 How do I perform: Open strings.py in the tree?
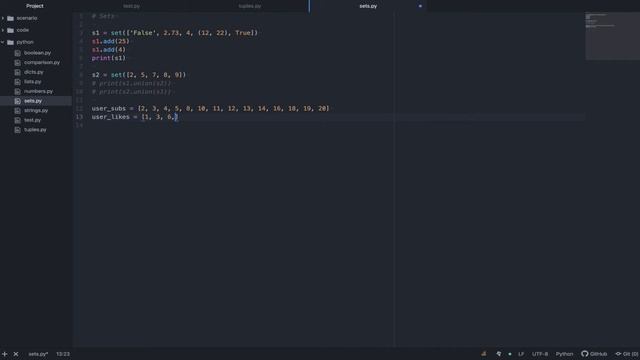click(x=36, y=111)
